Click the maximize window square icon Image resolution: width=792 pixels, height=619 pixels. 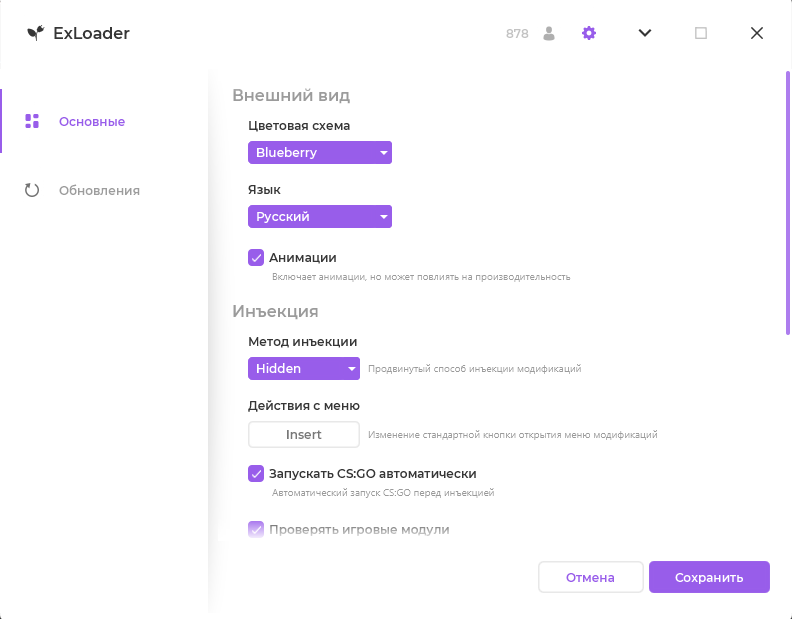(x=701, y=33)
